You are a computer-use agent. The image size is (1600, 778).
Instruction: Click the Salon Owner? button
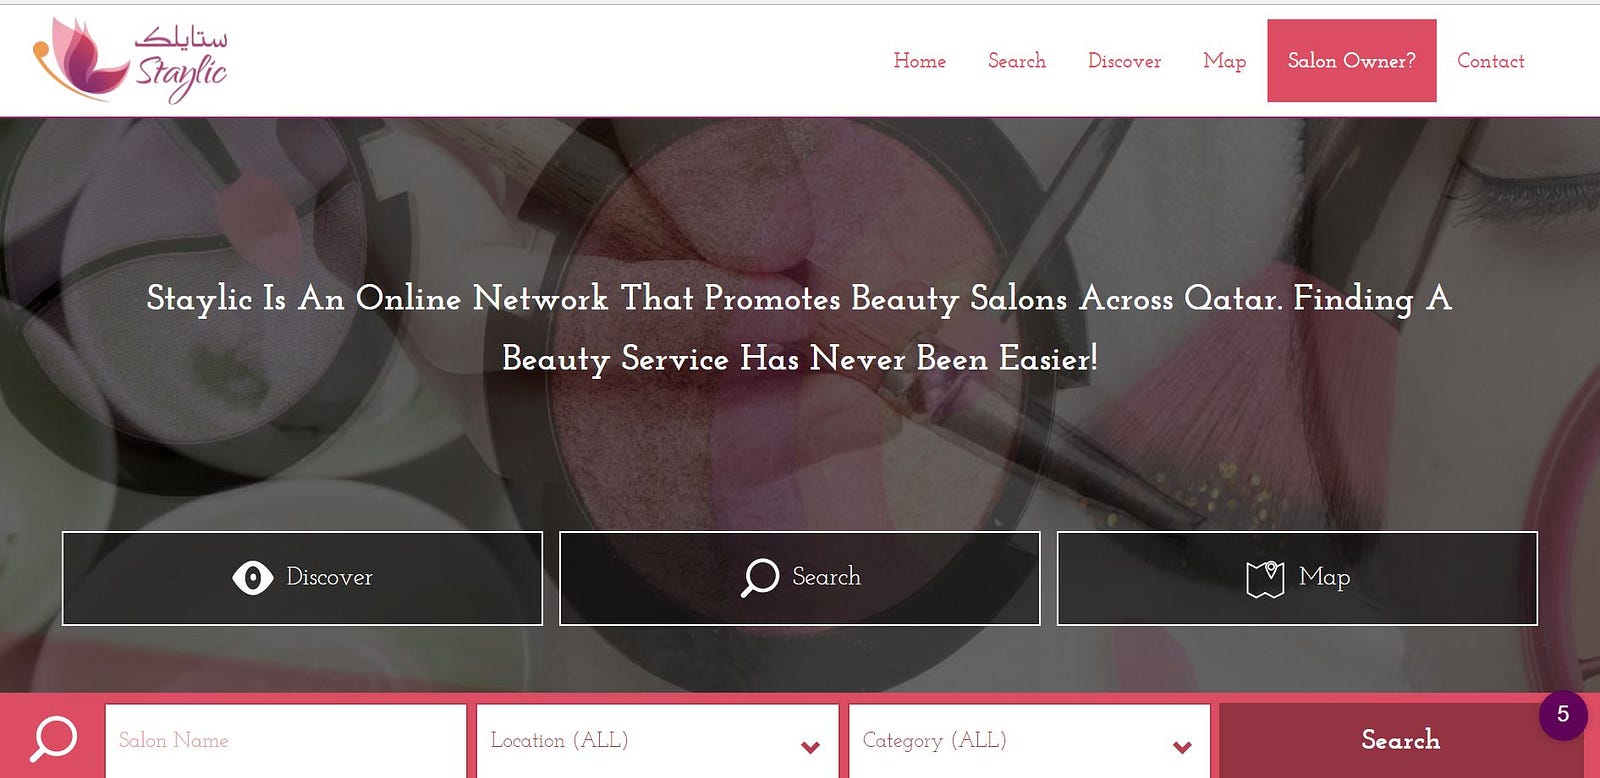click(1352, 60)
